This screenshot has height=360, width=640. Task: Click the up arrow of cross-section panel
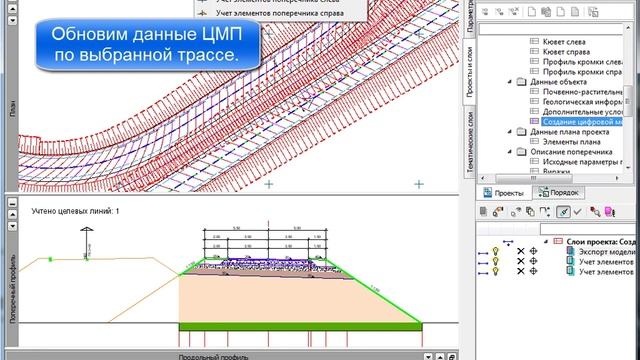pos(13,214)
